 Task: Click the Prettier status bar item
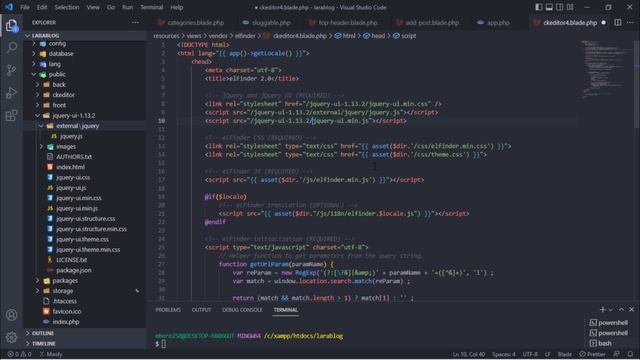592,354
